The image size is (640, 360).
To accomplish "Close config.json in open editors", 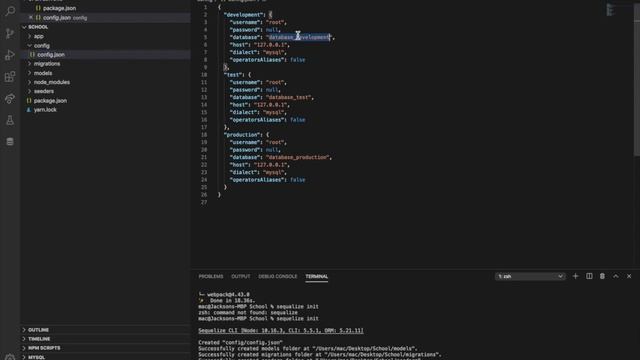I will [x=31, y=18].
